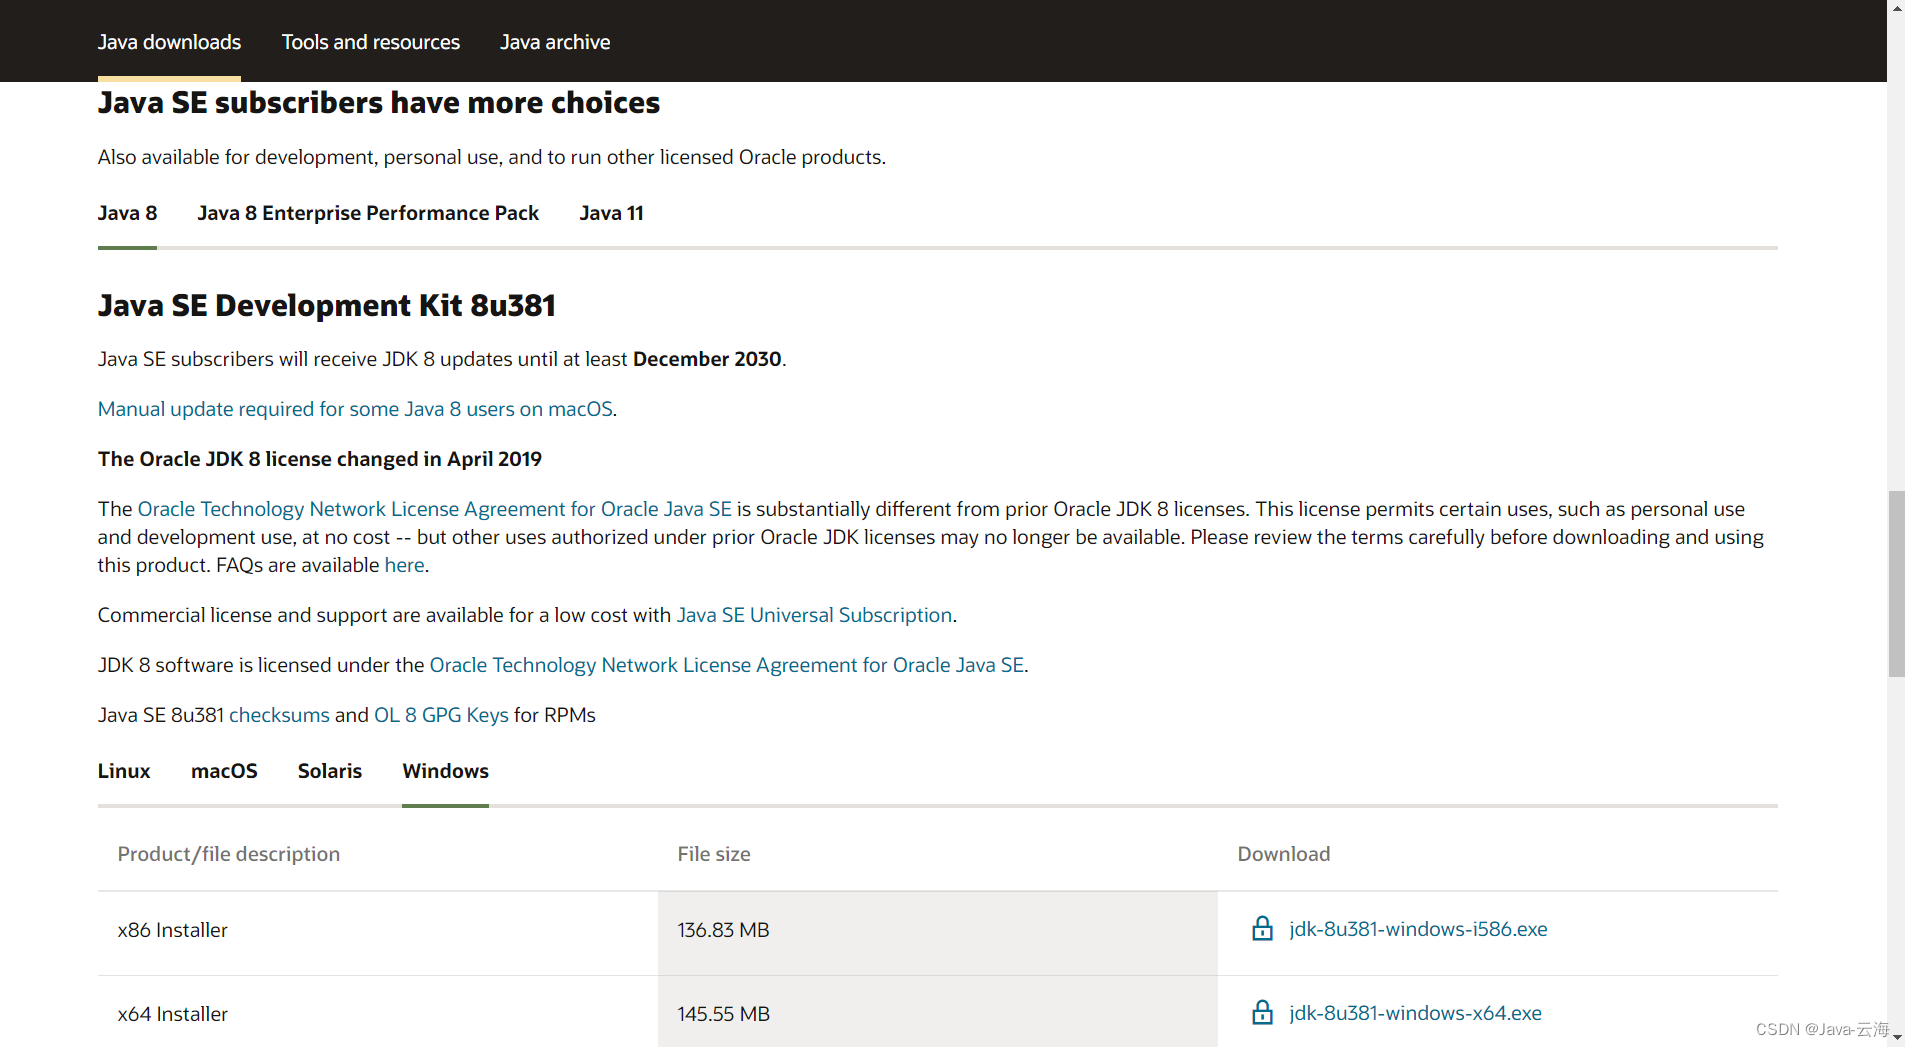Image resolution: width=1905 pixels, height=1047 pixels.
Task: Open the license agreement link in the JDK 8 software sentence
Action: coord(726,665)
